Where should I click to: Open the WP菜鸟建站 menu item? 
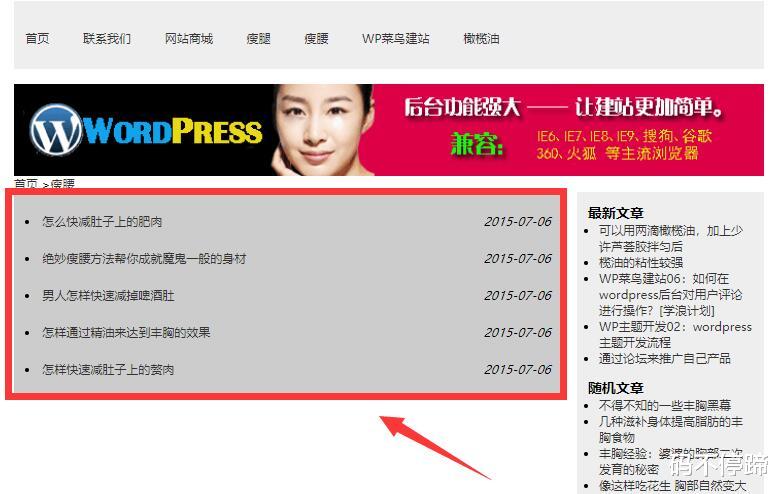click(x=395, y=39)
